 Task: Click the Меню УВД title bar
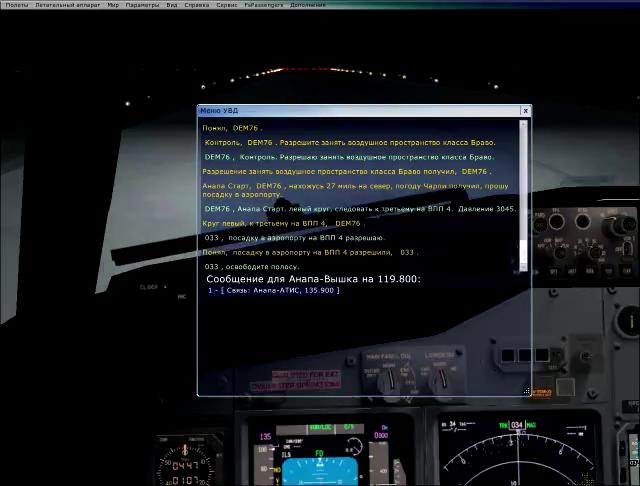tap(359, 111)
